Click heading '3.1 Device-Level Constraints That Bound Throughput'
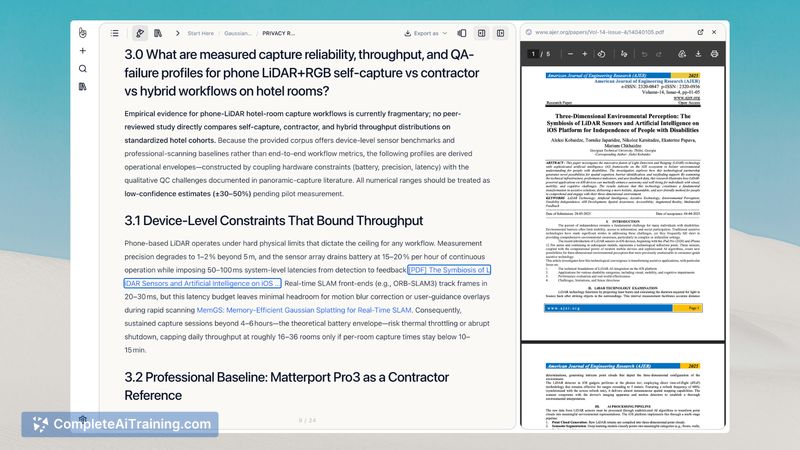Screen dimensions: 800x450 tap(273, 220)
